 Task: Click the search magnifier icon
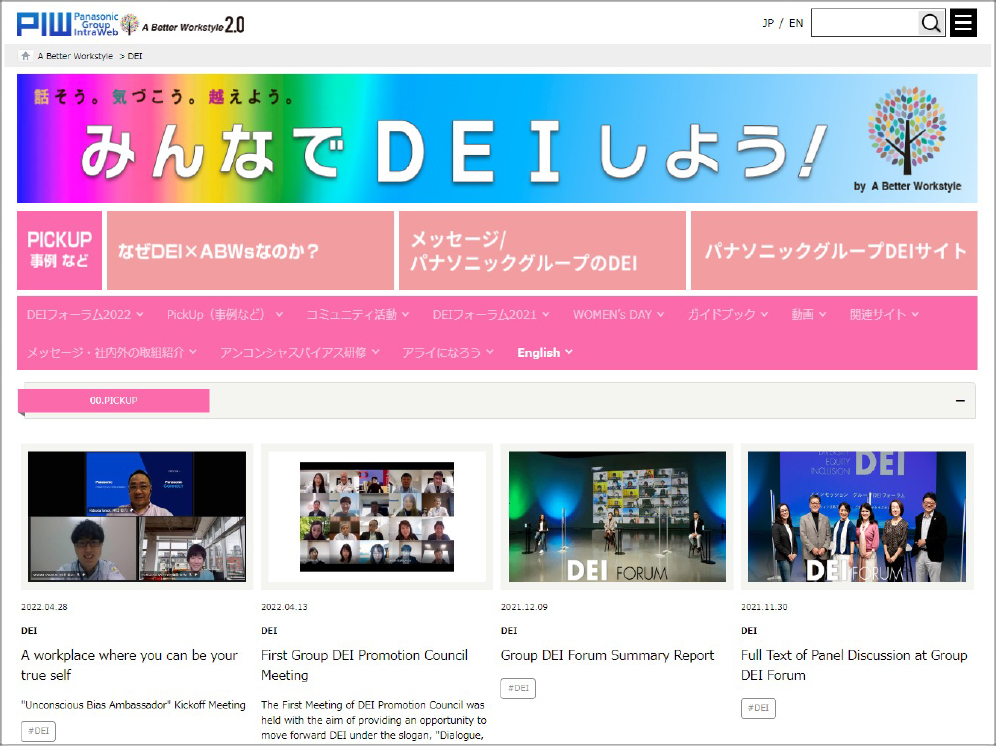coord(929,22)
